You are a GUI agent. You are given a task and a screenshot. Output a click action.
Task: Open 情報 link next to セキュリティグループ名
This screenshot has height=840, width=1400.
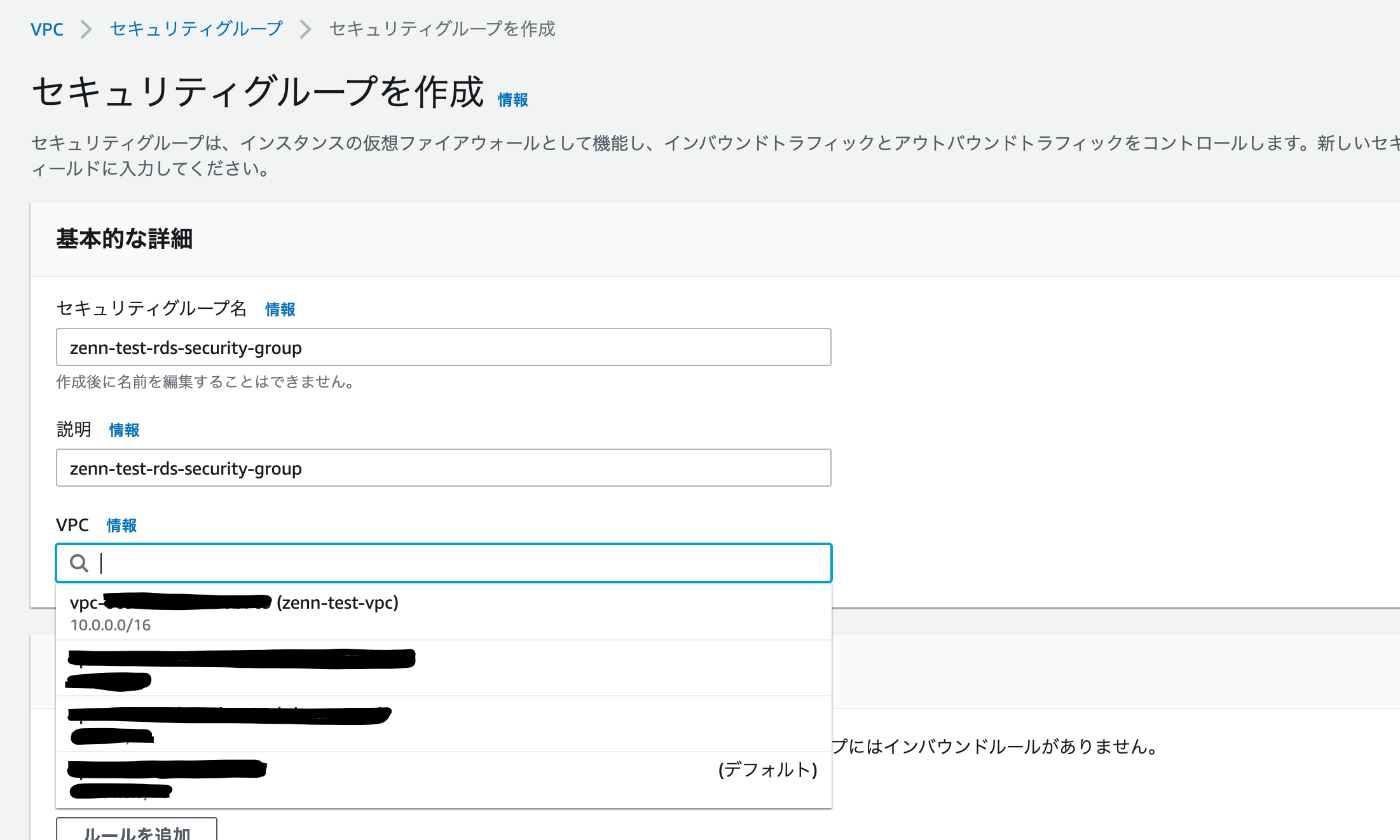(x=280, y=310)
